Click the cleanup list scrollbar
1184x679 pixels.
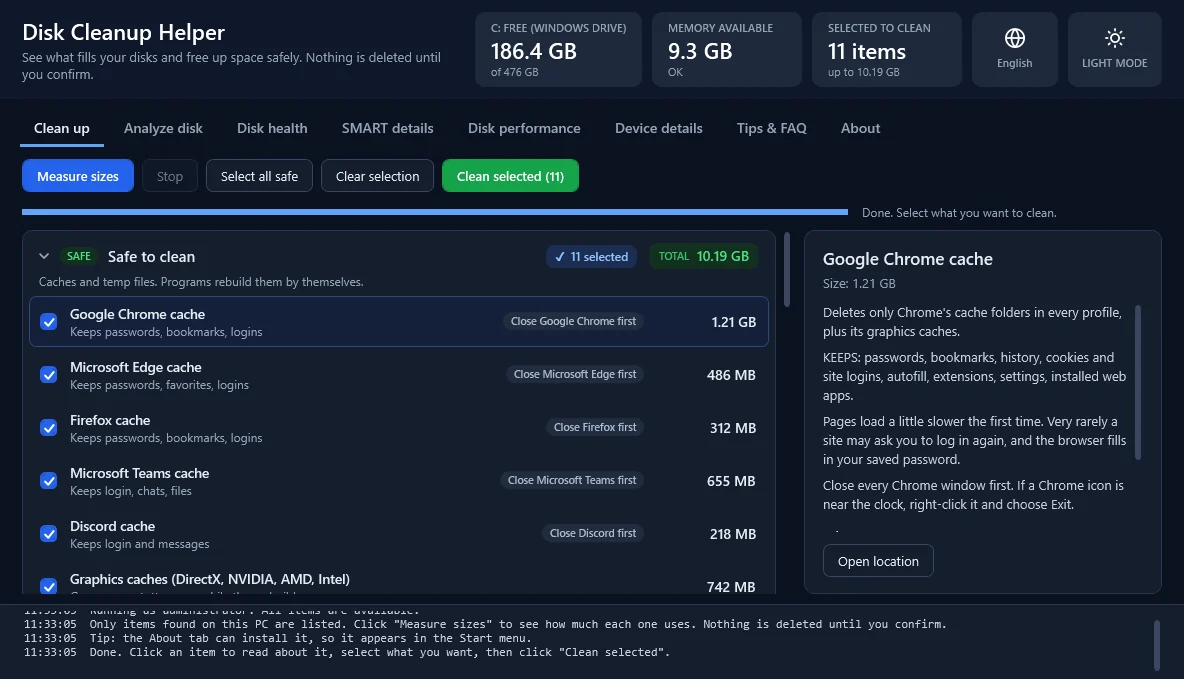point(787,270)
